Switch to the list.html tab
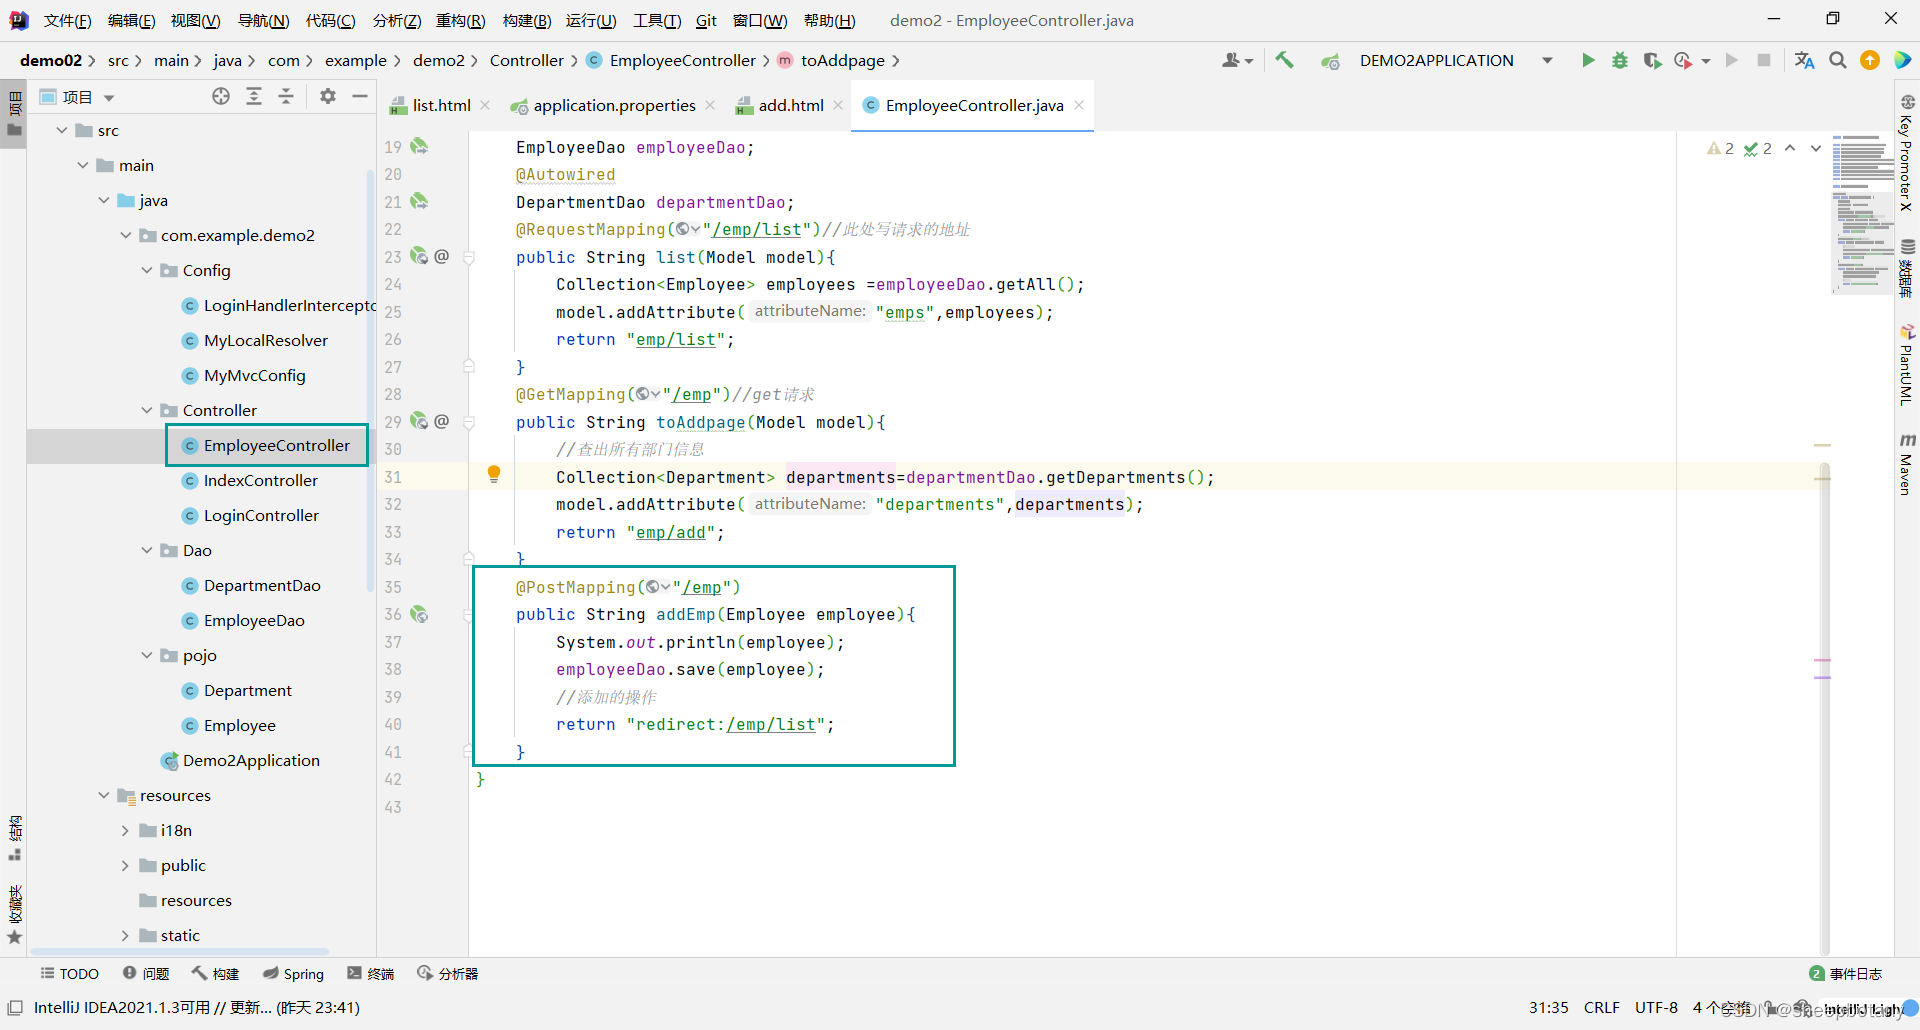Image resolution: width=1920 pixels, height=1030 pixels. click(441, 105)
